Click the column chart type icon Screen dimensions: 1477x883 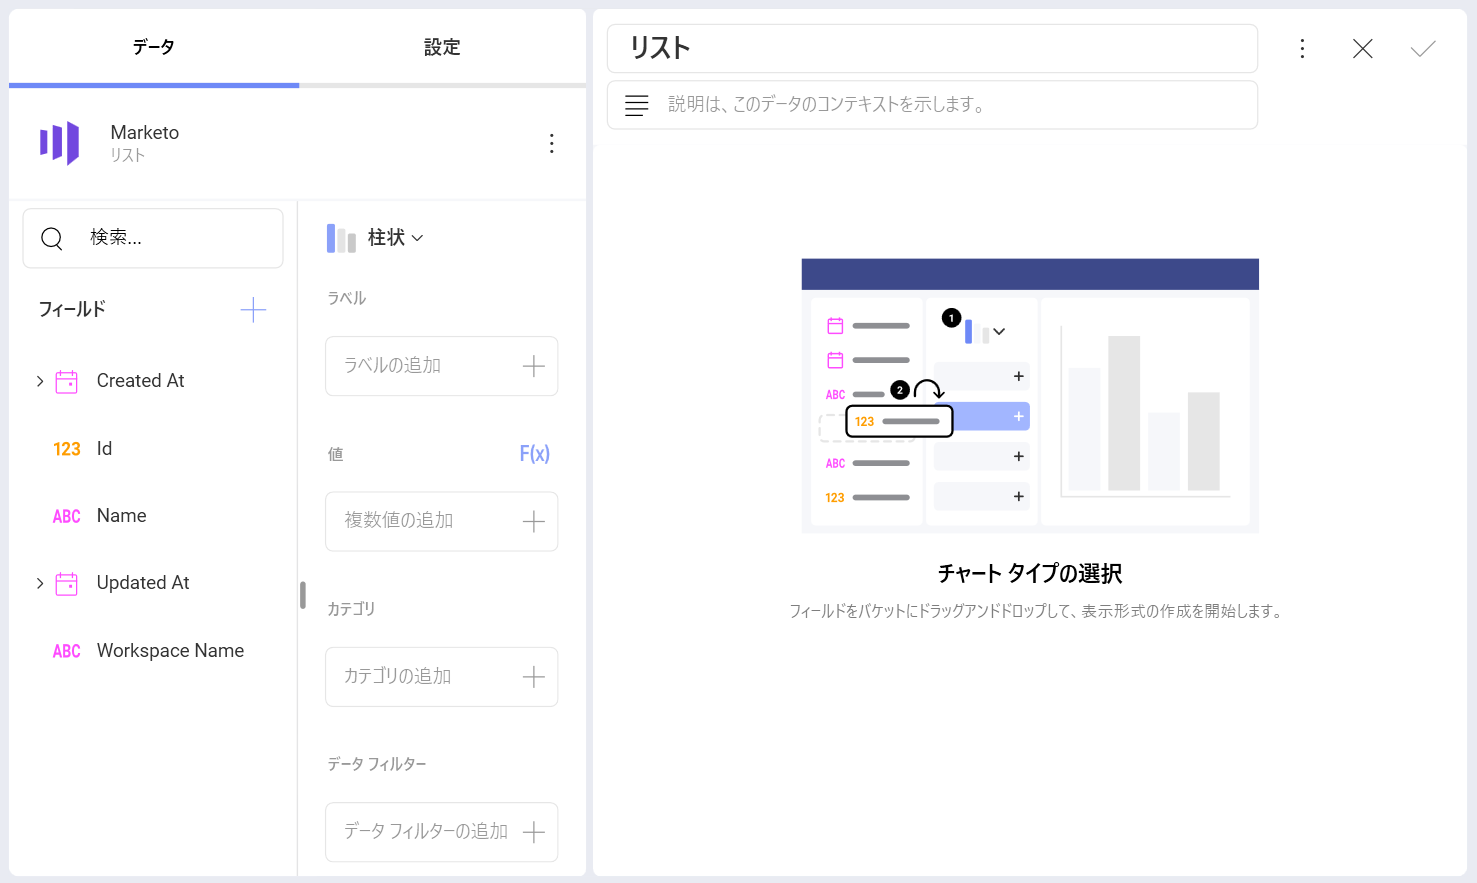[341, 238]
